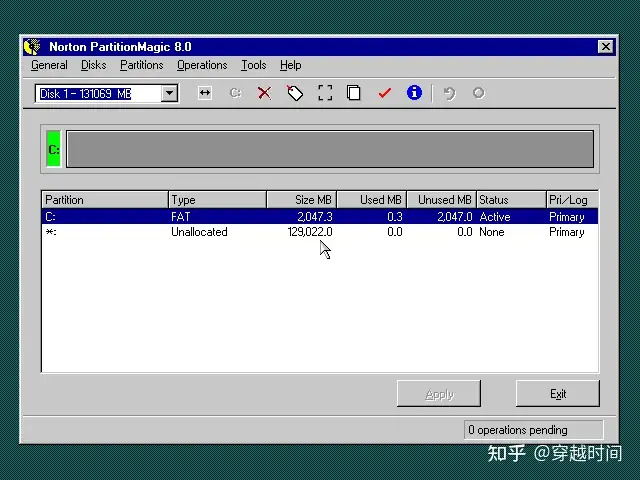This screenshot has width=640, height=480.
Task: Click the 0.3 used MB cell
Action: click(x=395, y=217)
